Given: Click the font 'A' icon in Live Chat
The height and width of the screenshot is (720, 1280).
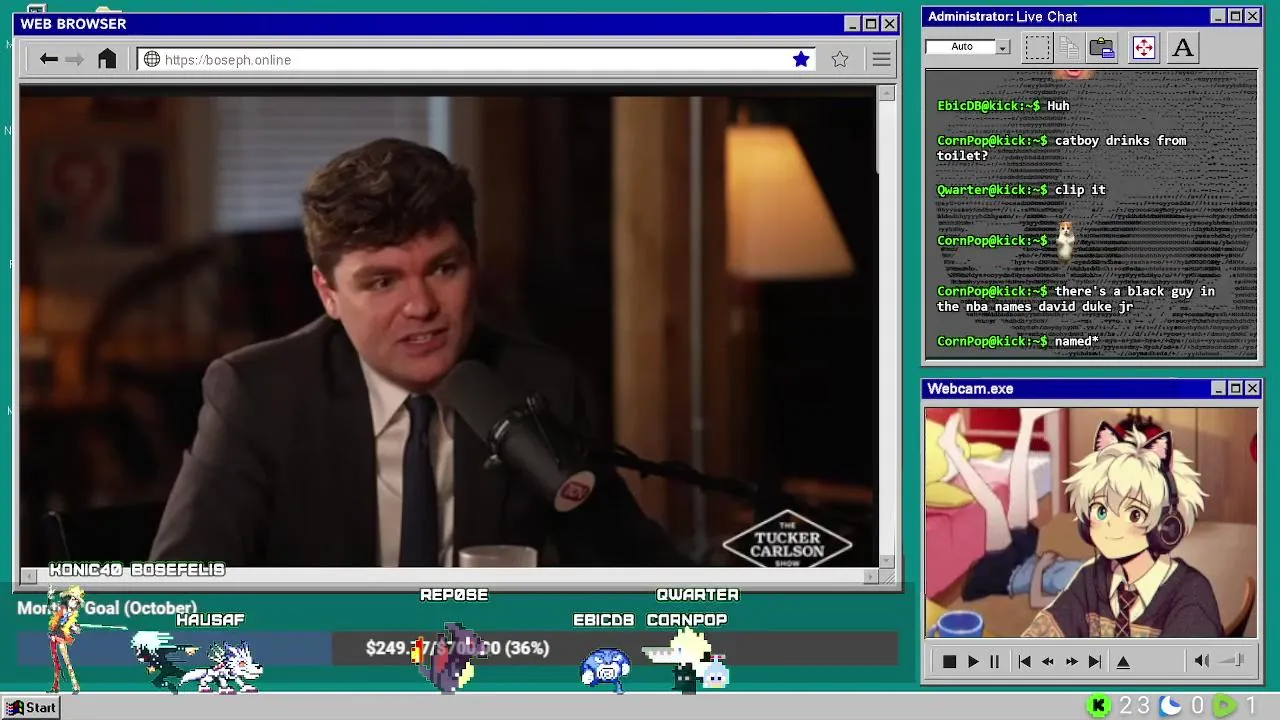Looking at the screenshot, I should [x=1183, y=47].
